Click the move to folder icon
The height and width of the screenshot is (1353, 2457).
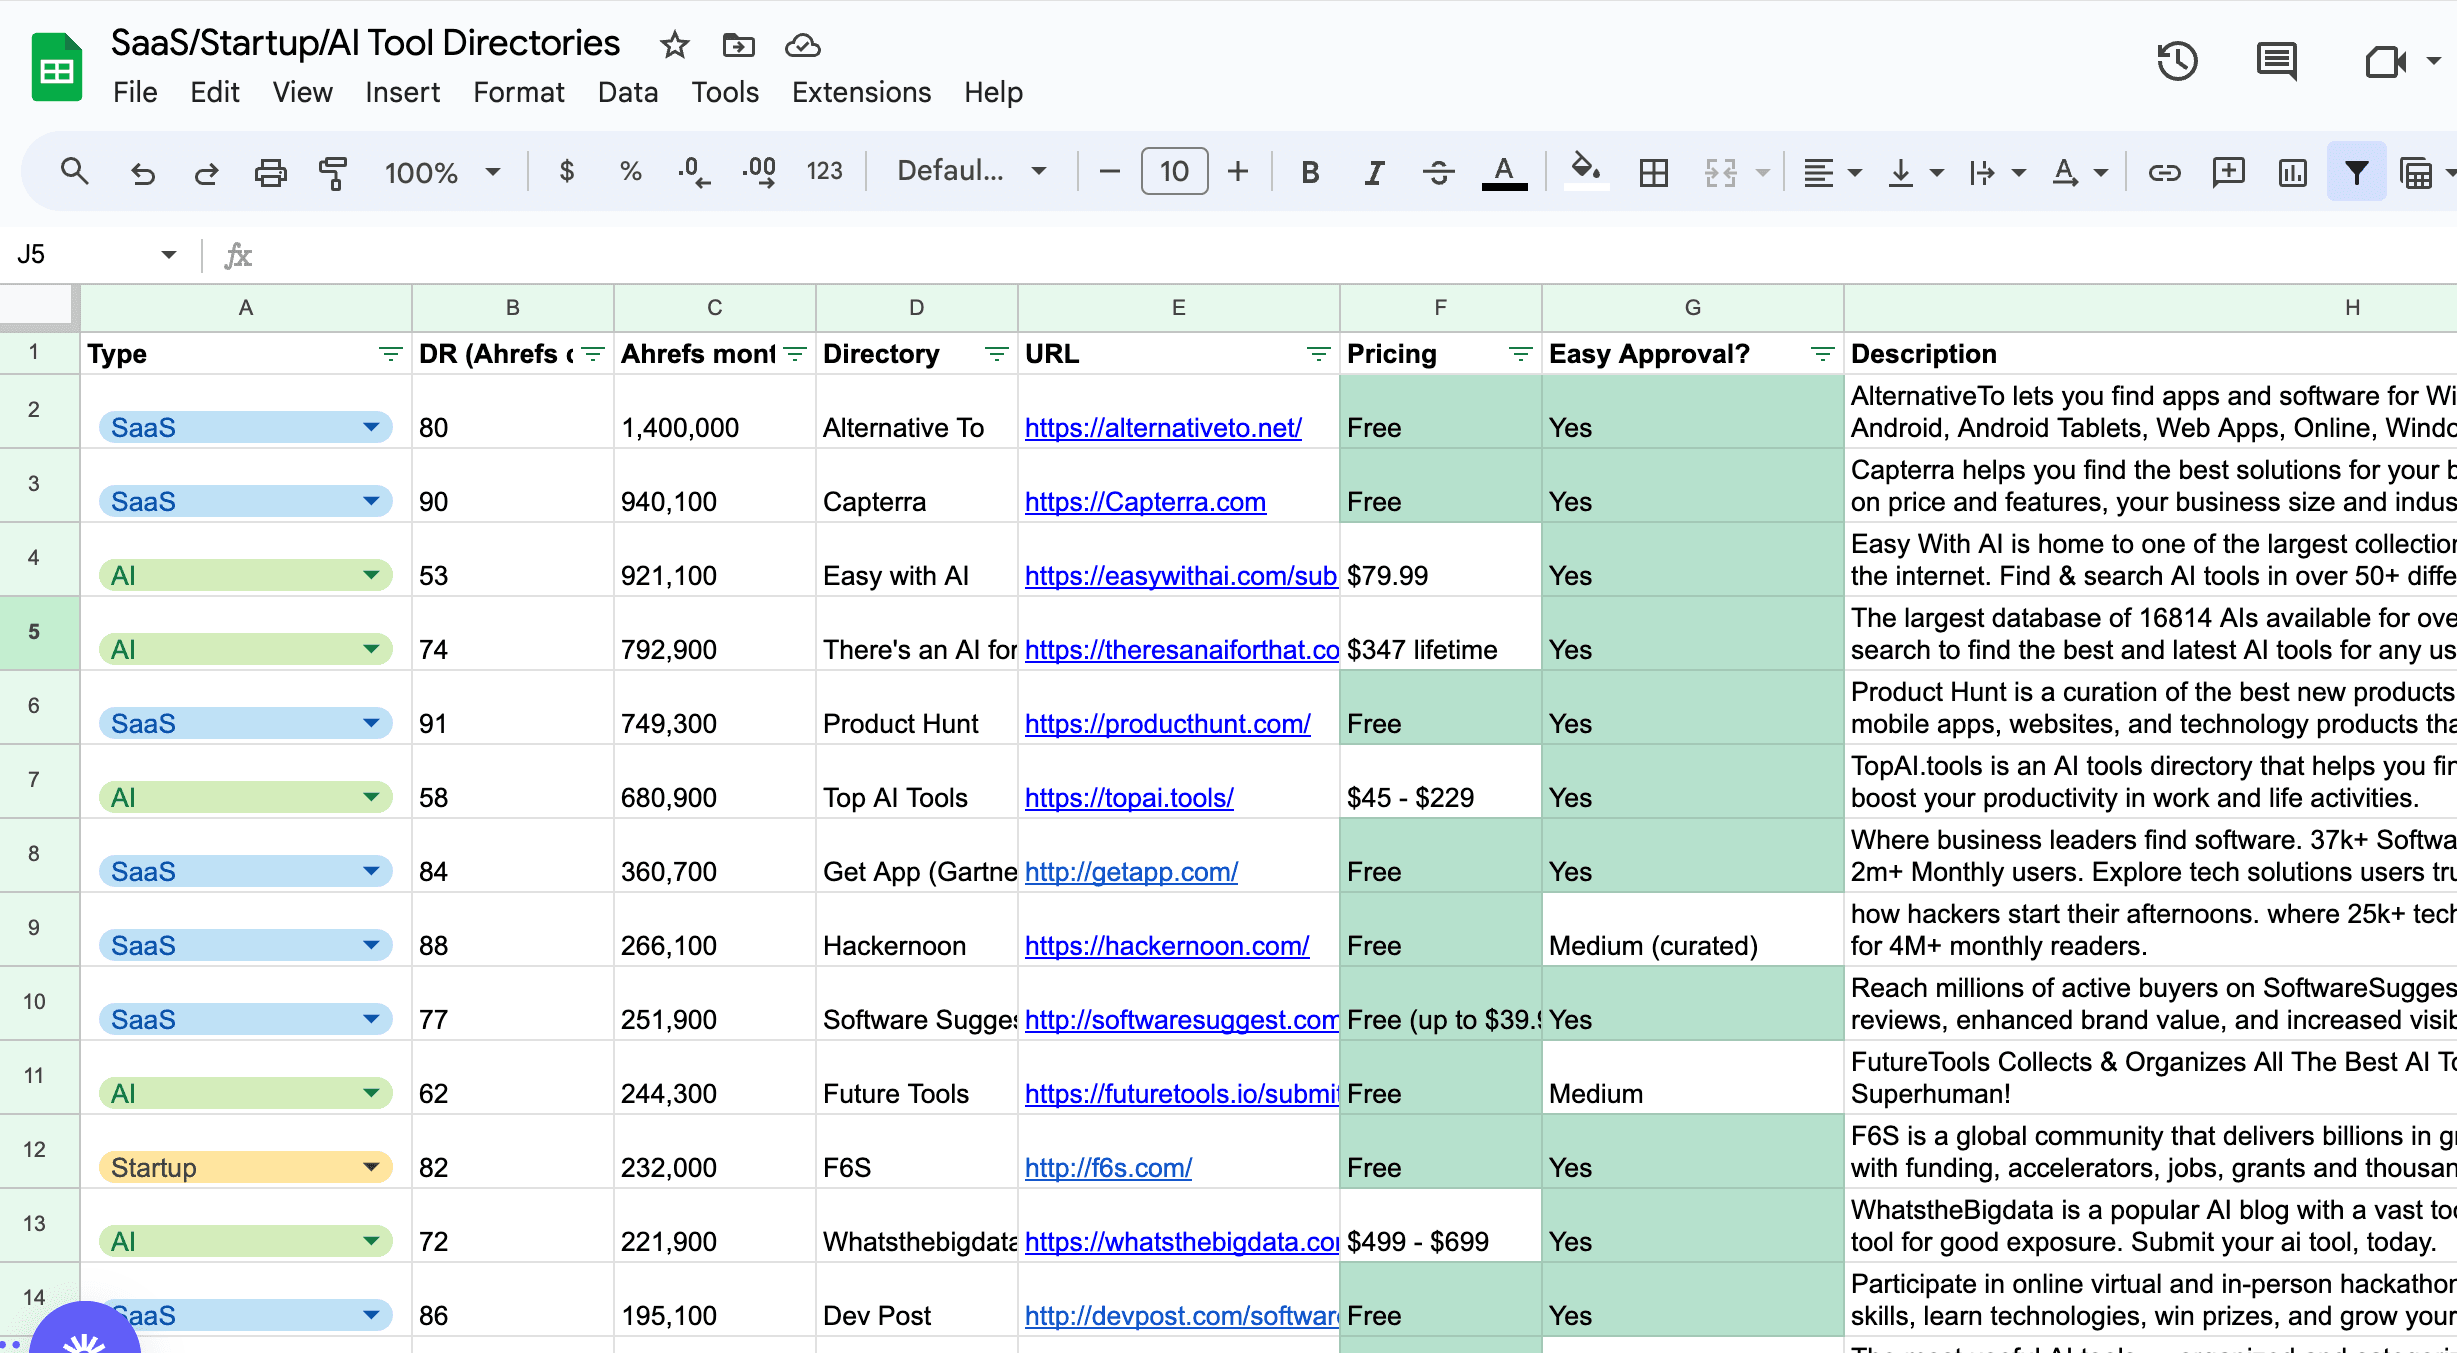click(x=738, y=45)
